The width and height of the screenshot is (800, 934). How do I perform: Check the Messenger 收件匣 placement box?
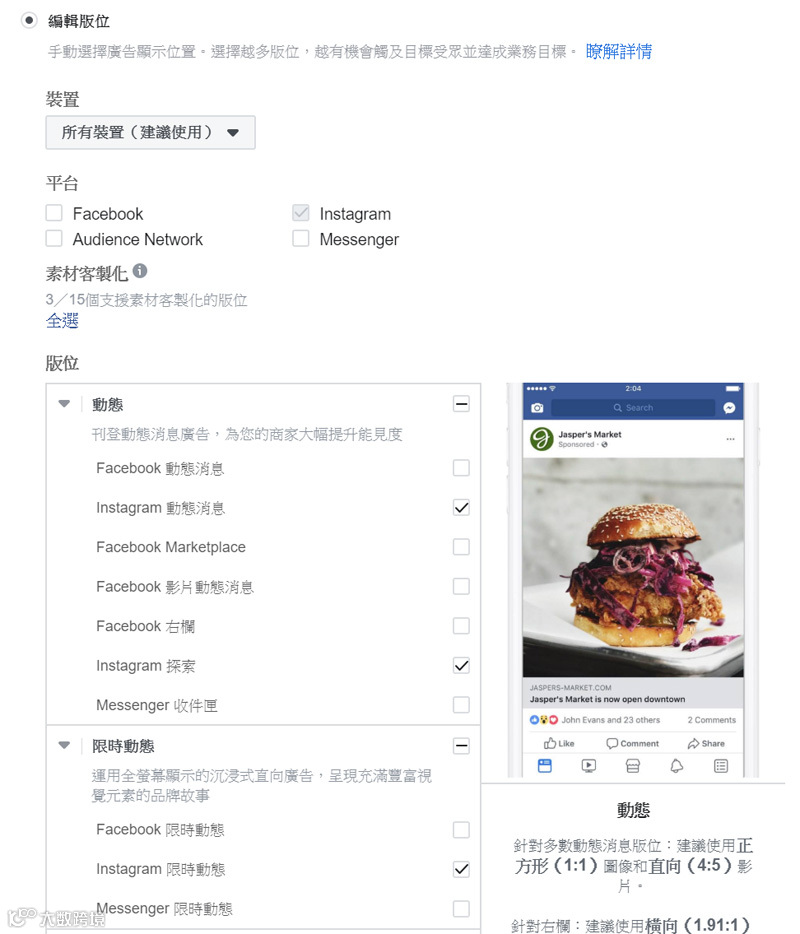(461, 705)
